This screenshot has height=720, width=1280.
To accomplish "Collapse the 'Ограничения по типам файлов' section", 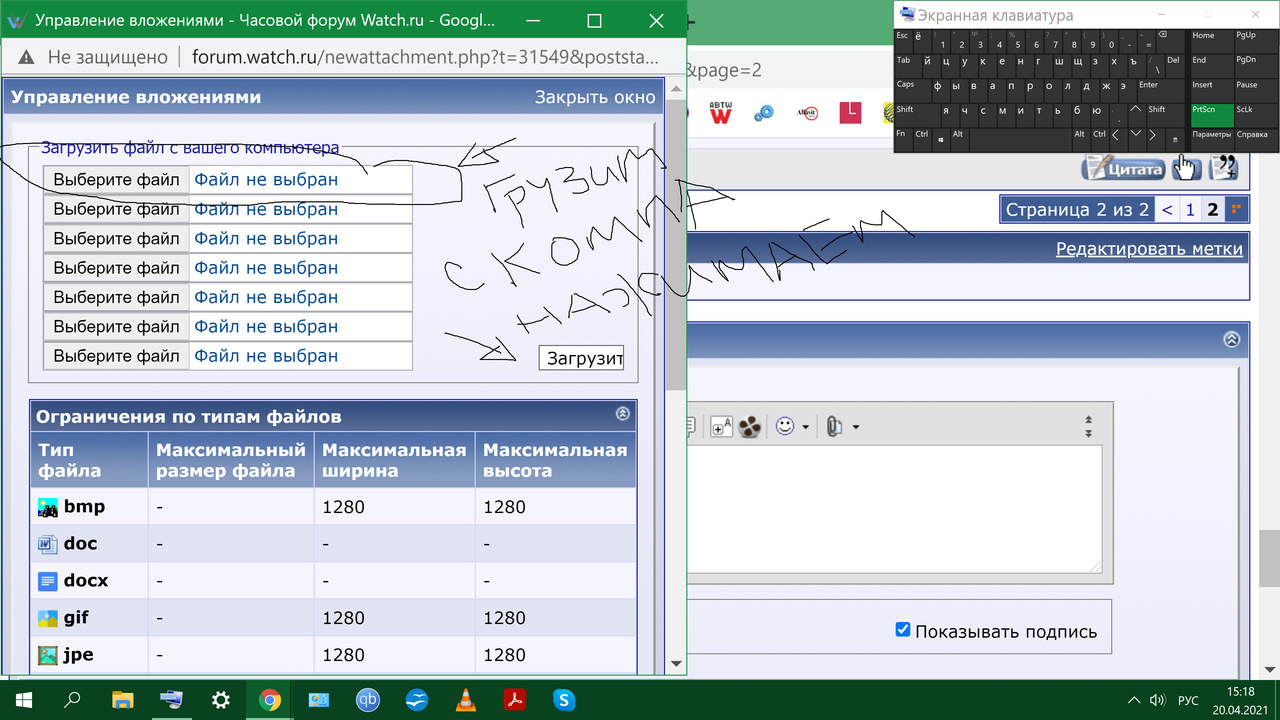I will (622, 414).
